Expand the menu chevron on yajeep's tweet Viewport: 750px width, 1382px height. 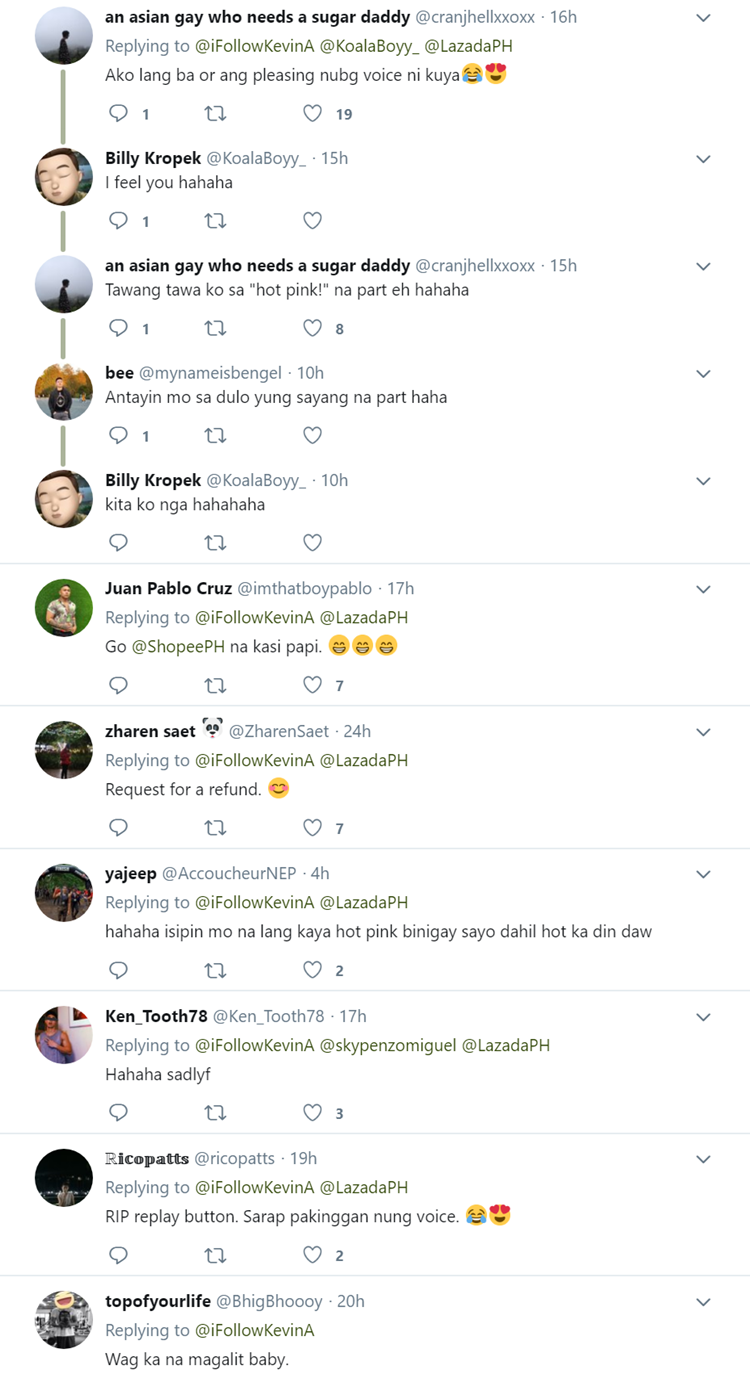703,874
